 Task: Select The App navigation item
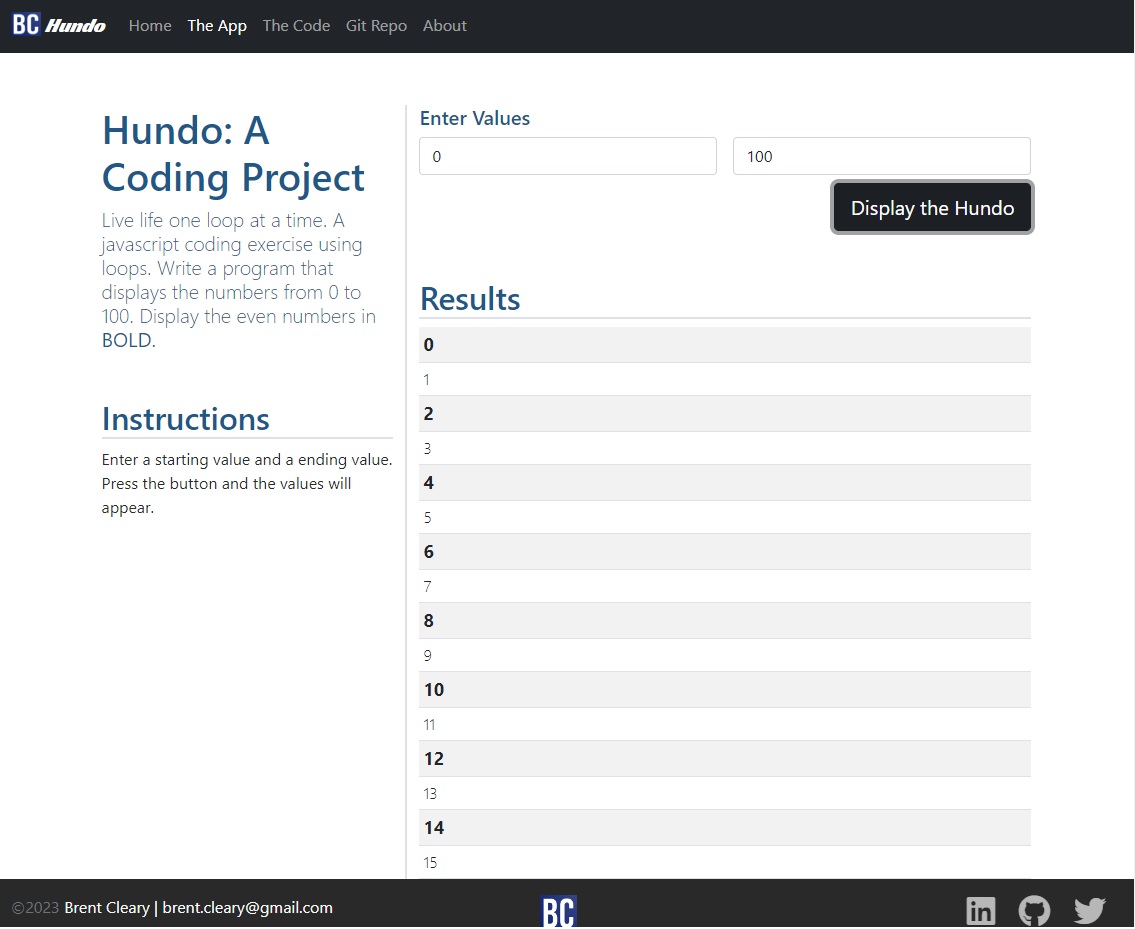point(217,26)
